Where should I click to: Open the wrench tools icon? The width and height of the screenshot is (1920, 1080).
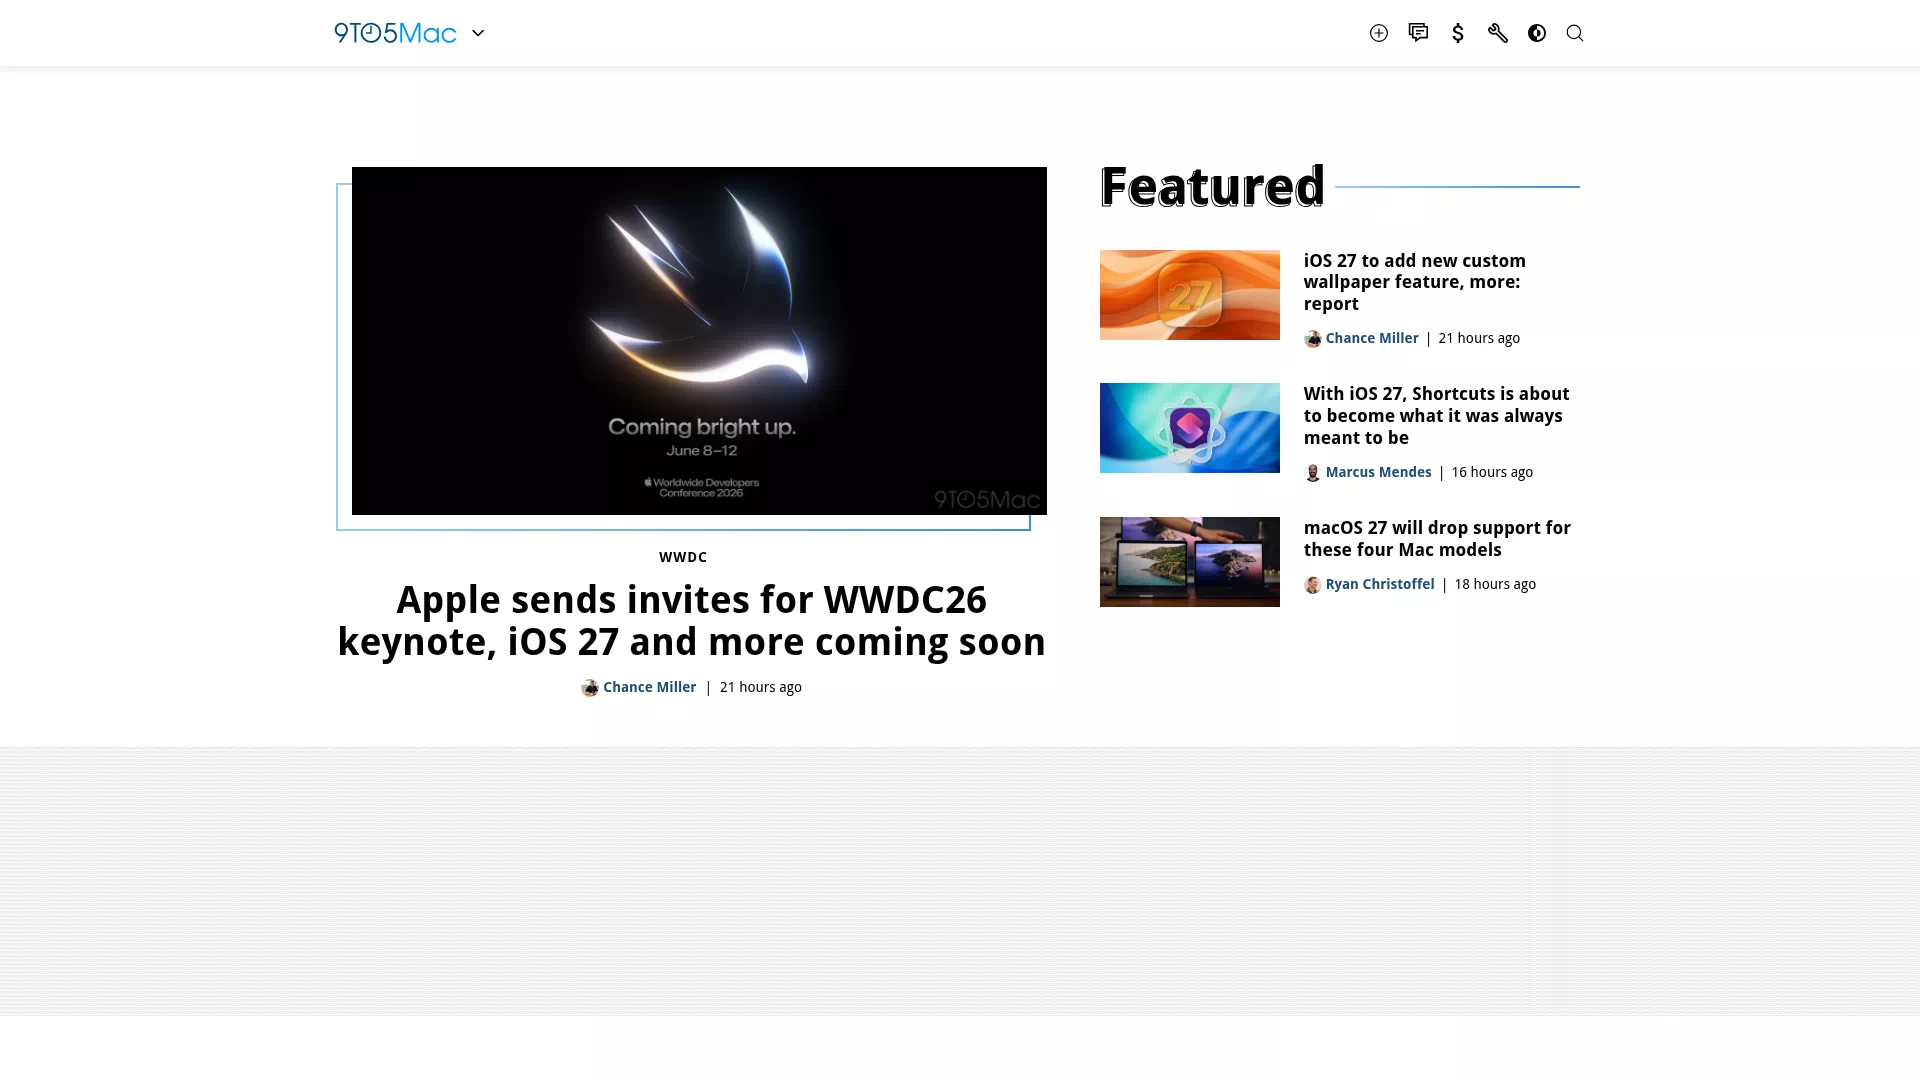point(1497,33)
